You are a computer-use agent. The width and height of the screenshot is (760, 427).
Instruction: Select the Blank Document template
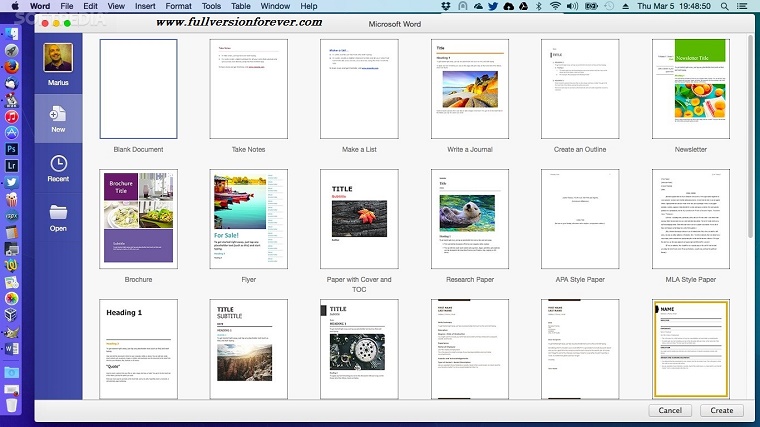tap(138, 89)
